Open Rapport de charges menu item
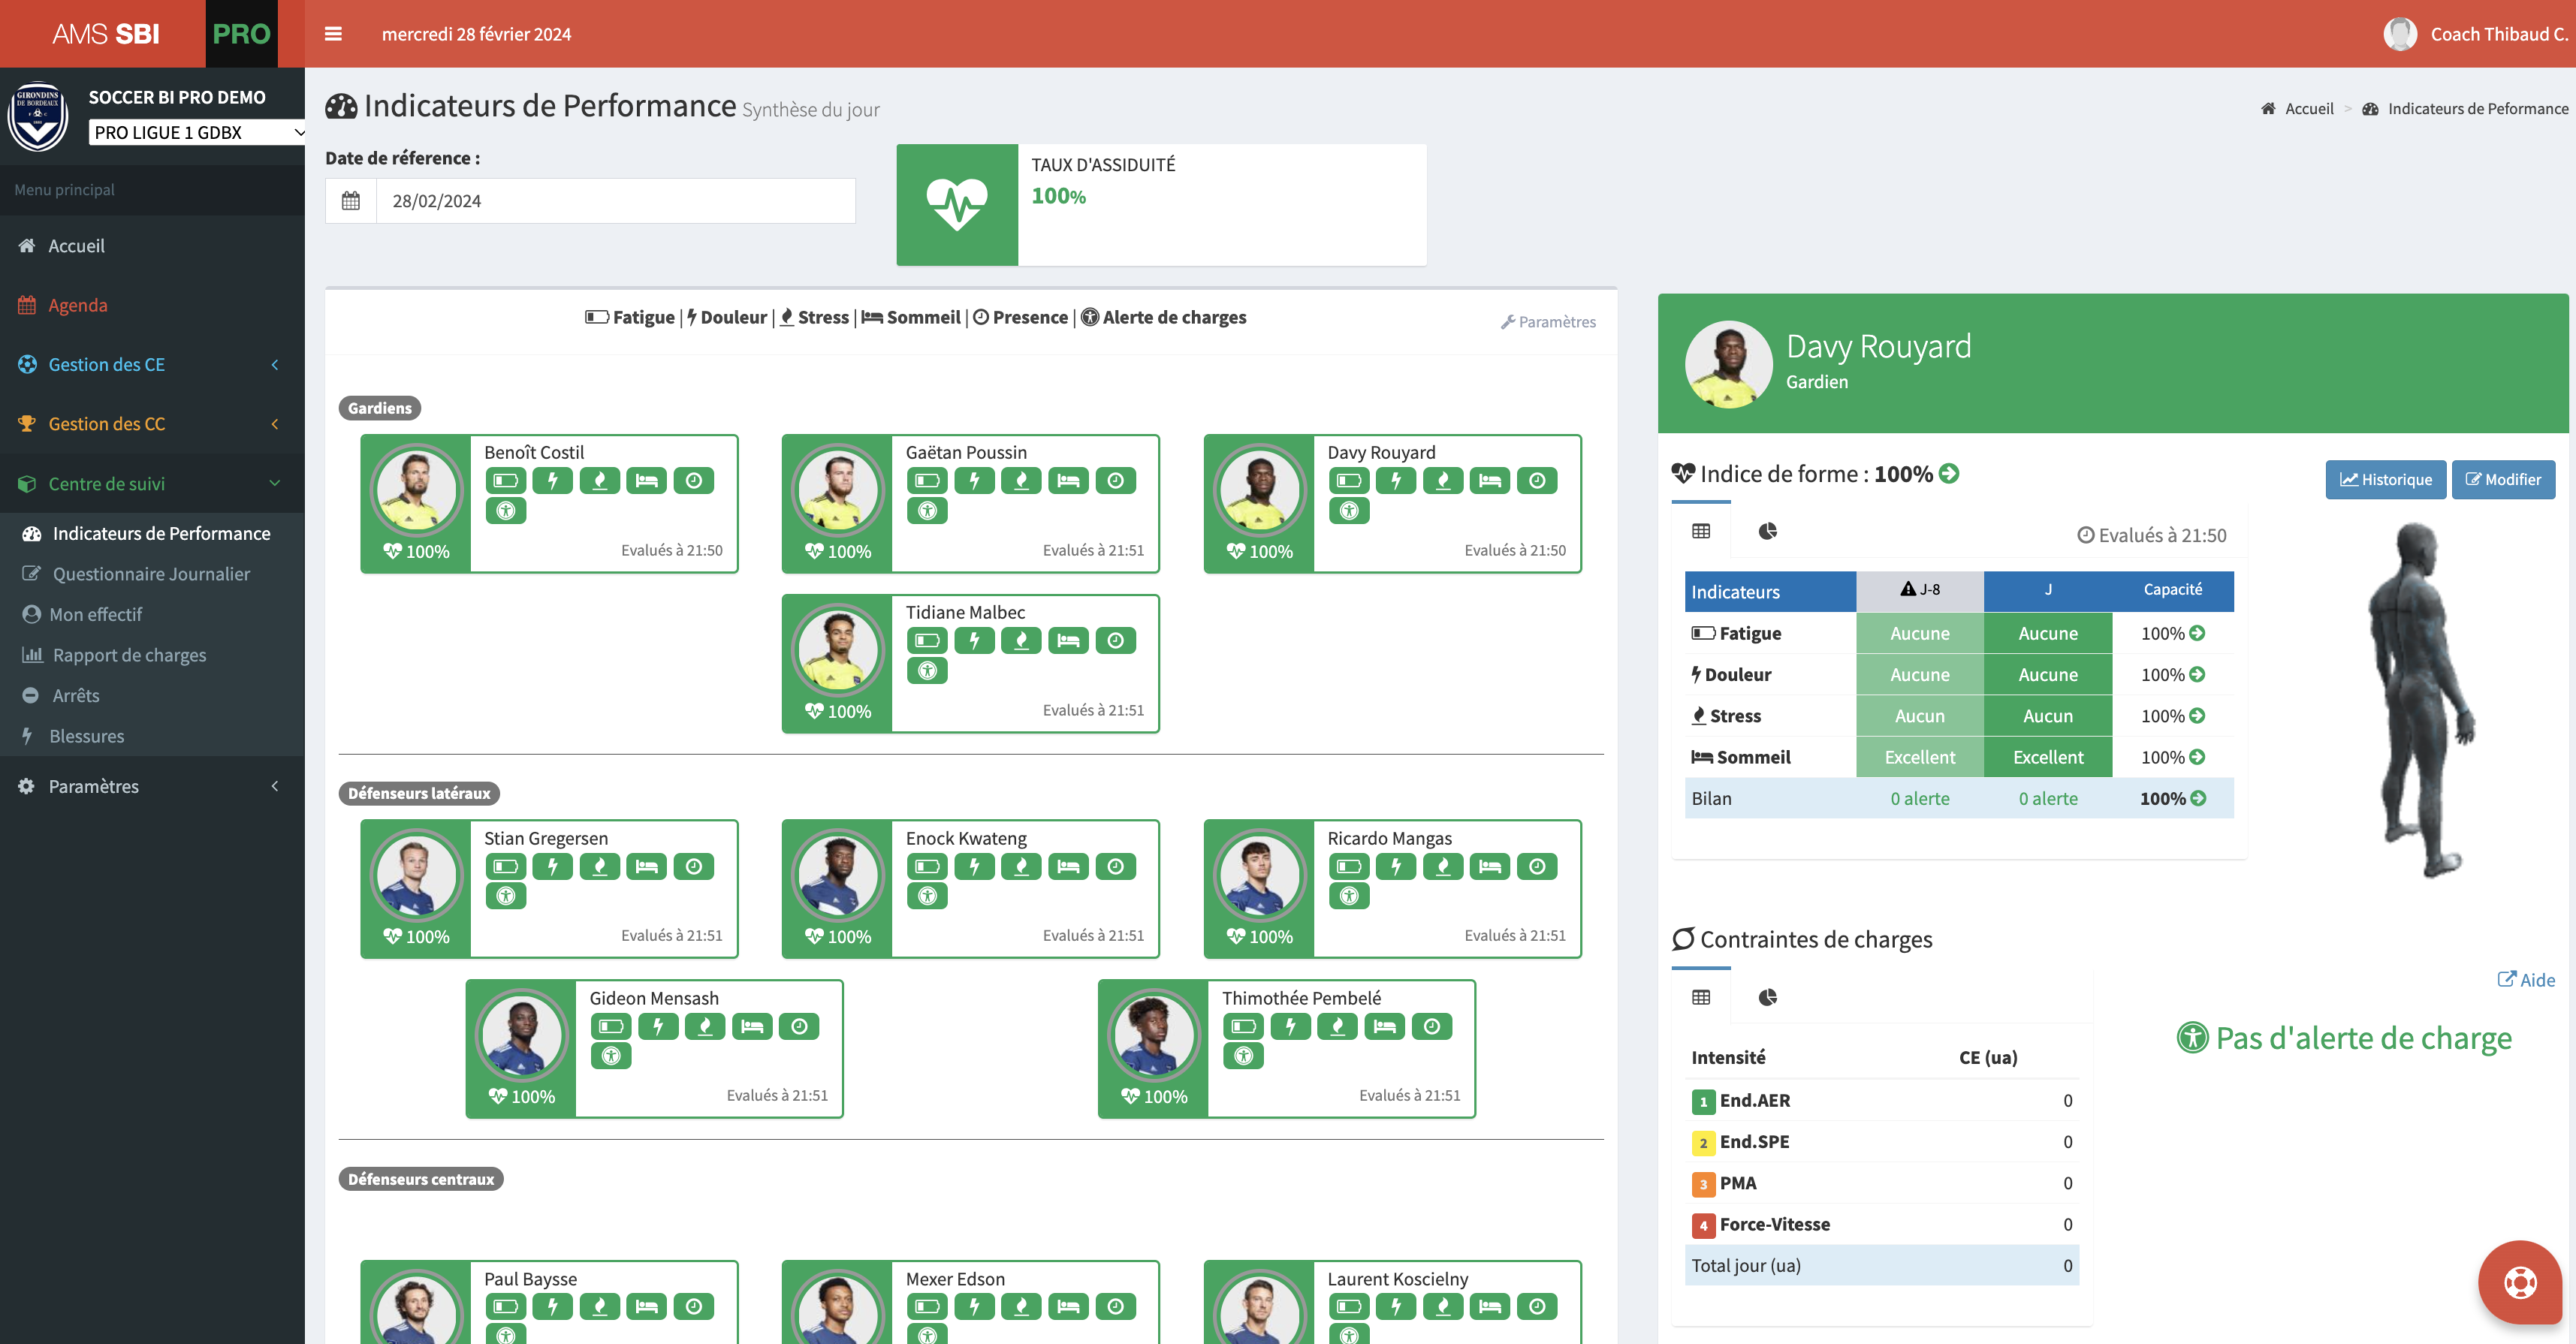Image resolution: width=2576 pixels, height=1344 pixels. pyautogui.click(x=129, y=655)
